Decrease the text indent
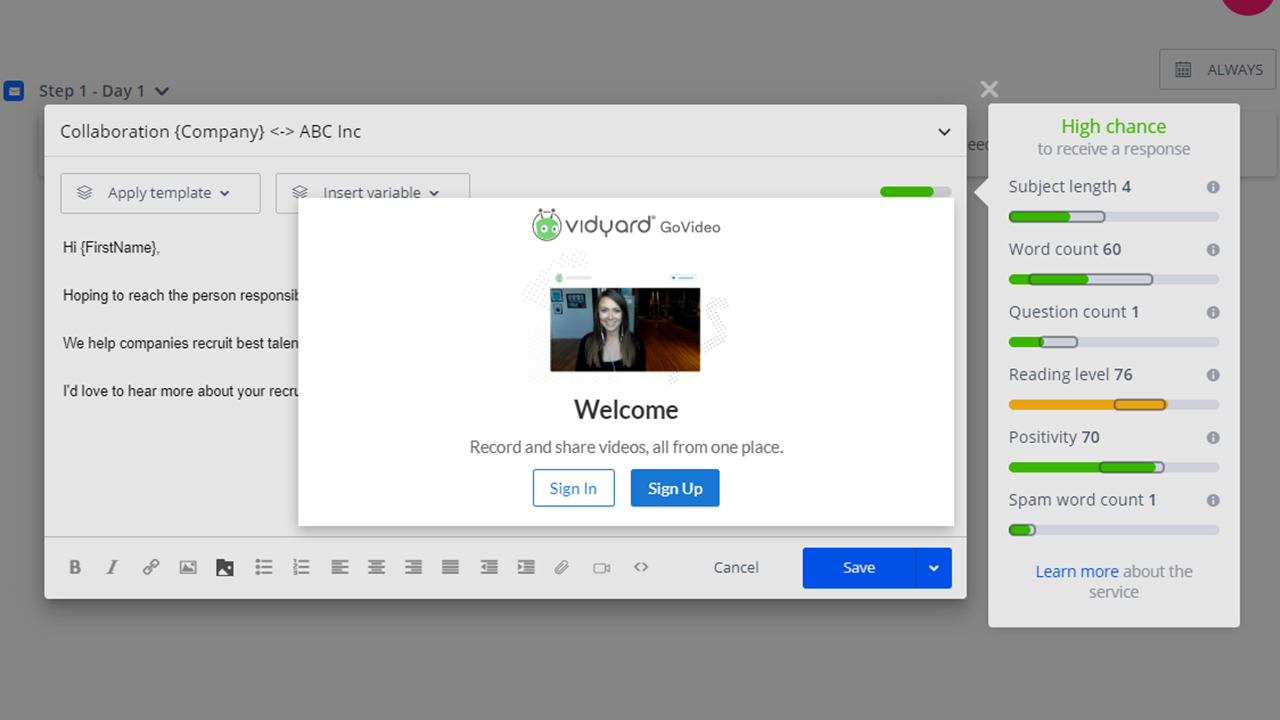 coord(489,567)
